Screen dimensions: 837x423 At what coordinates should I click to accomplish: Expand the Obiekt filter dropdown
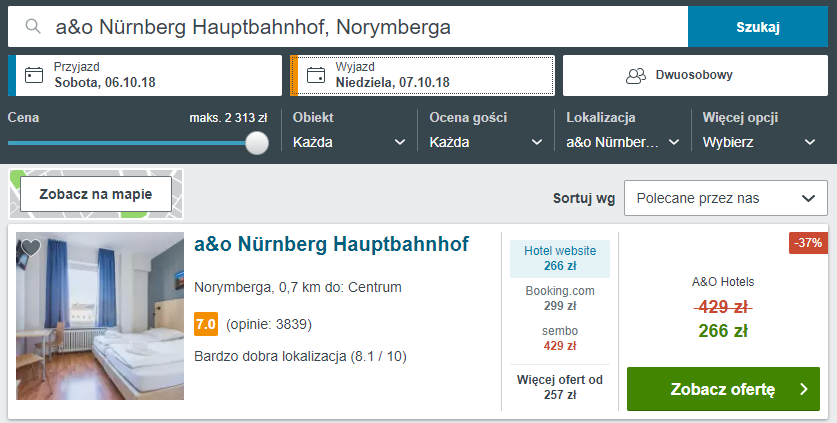[x=349, y=142]
